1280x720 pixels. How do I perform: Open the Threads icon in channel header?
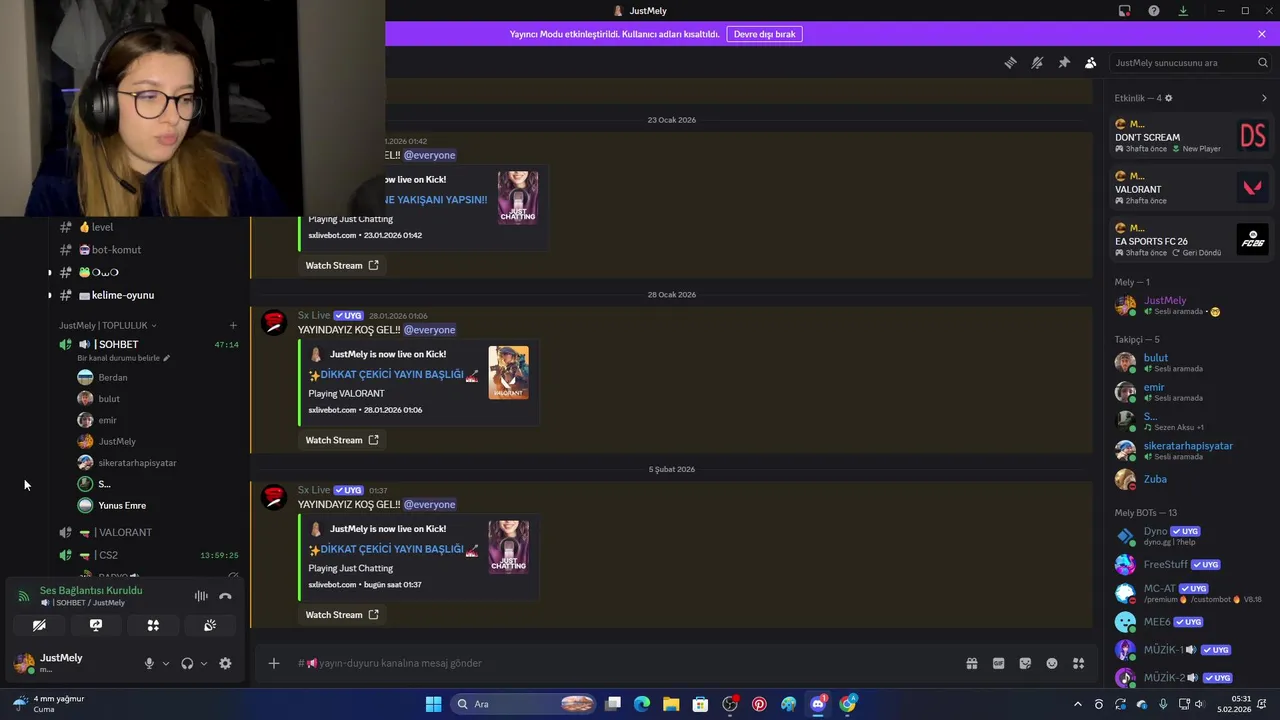(1010, 62)
